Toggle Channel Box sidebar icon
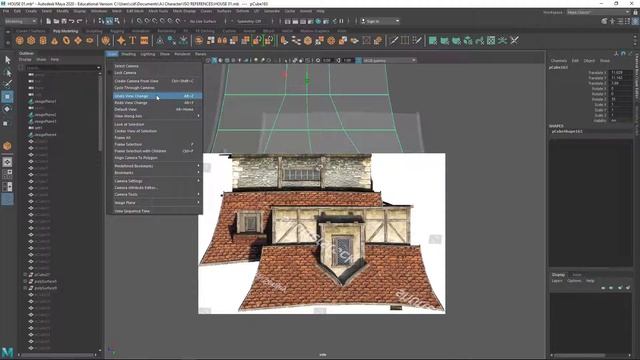This screenshot has height=360, width=640. [636, 21]
